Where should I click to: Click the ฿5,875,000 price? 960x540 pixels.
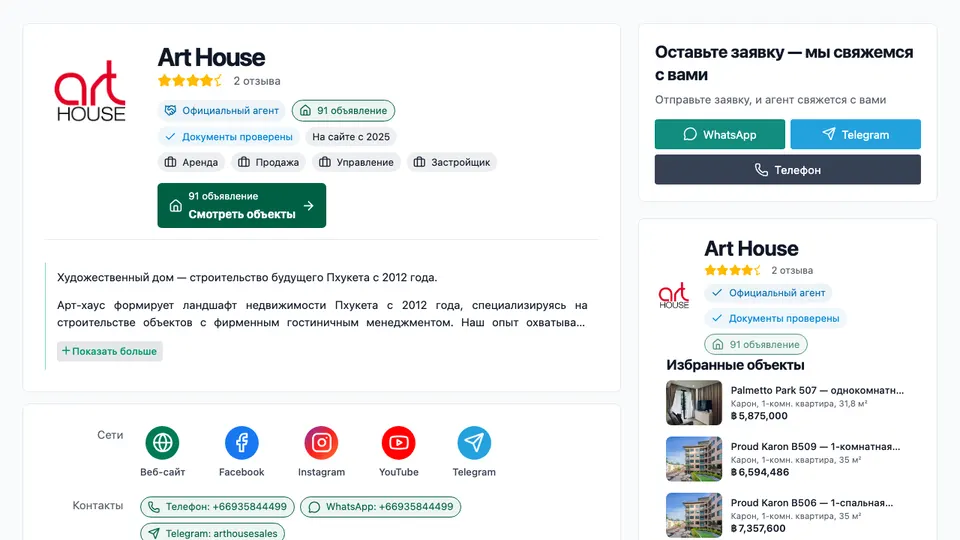tap(759, 416)
